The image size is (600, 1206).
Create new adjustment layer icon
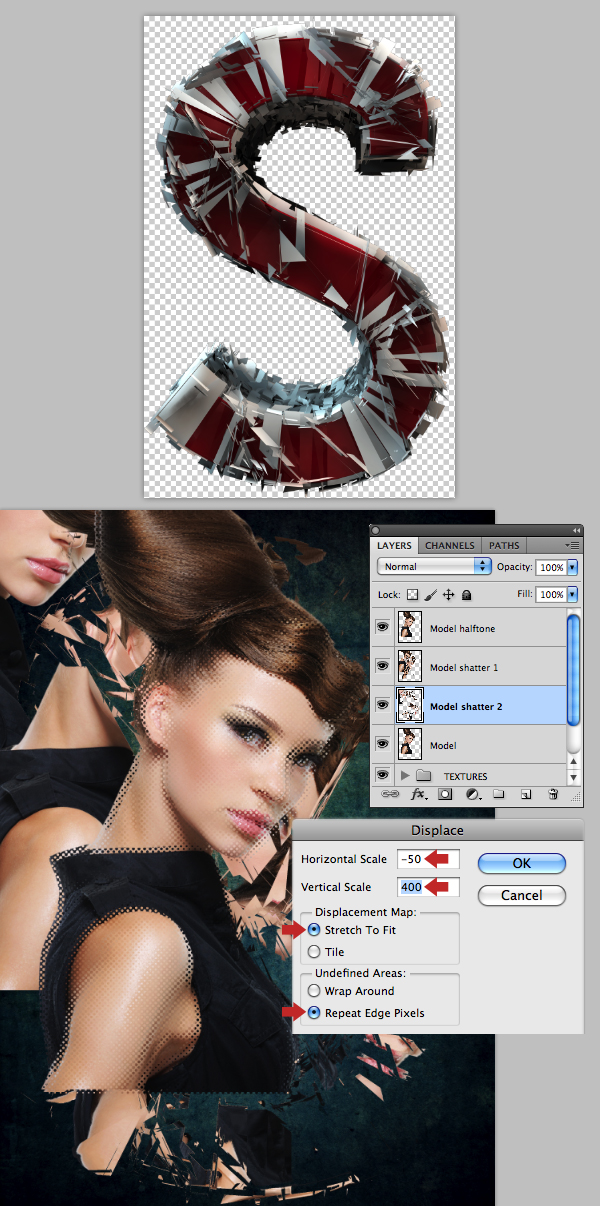tap(473, 795)
